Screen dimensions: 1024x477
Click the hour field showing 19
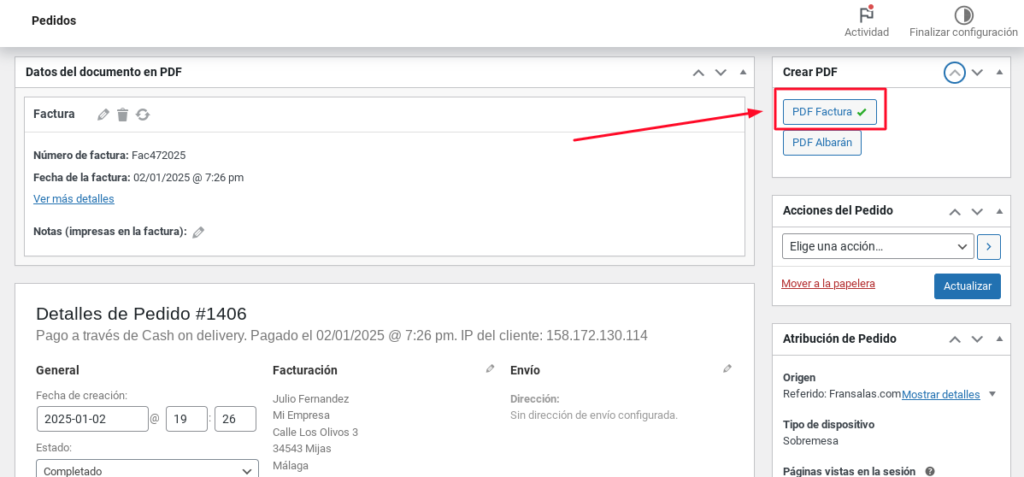click(x=187, y=419)
